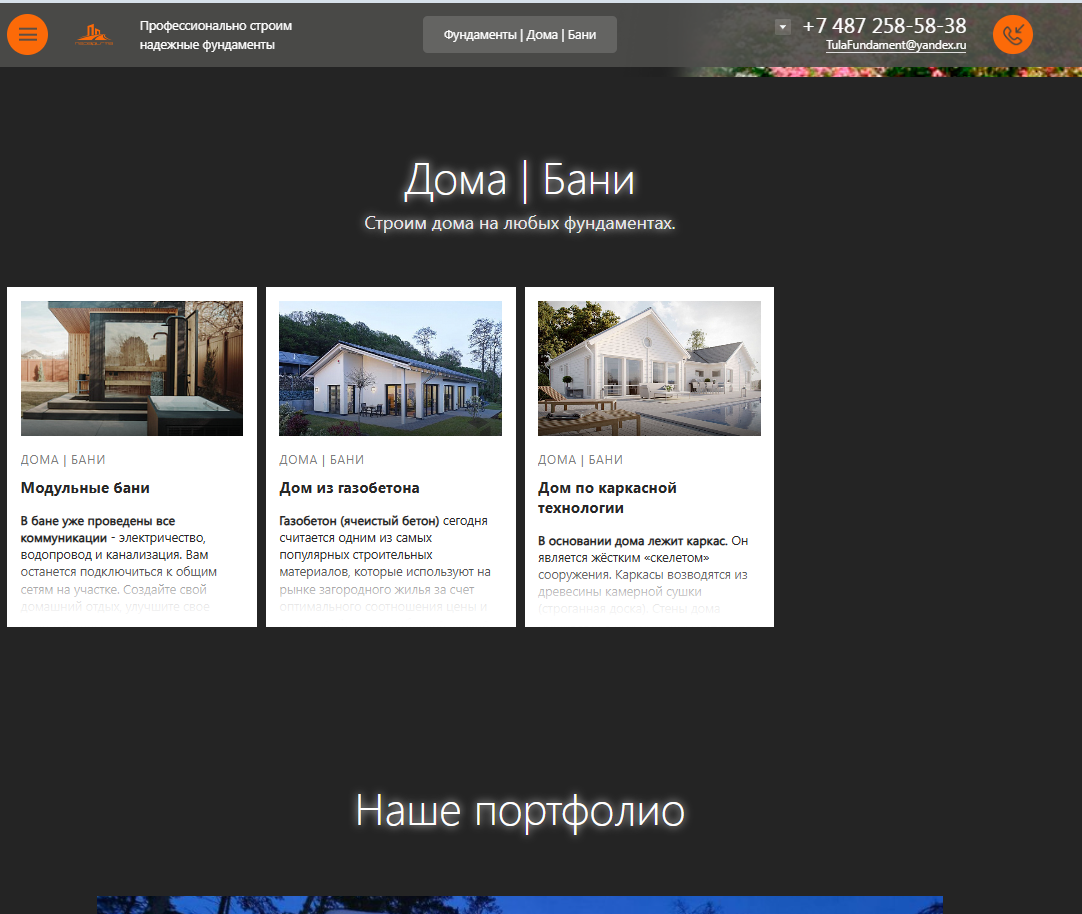This screenshot has height=914, width=1082.
Task: Click 'ДОМА | БАНИ' label above 'Модульные бани'
Action: tap(63, 460)
